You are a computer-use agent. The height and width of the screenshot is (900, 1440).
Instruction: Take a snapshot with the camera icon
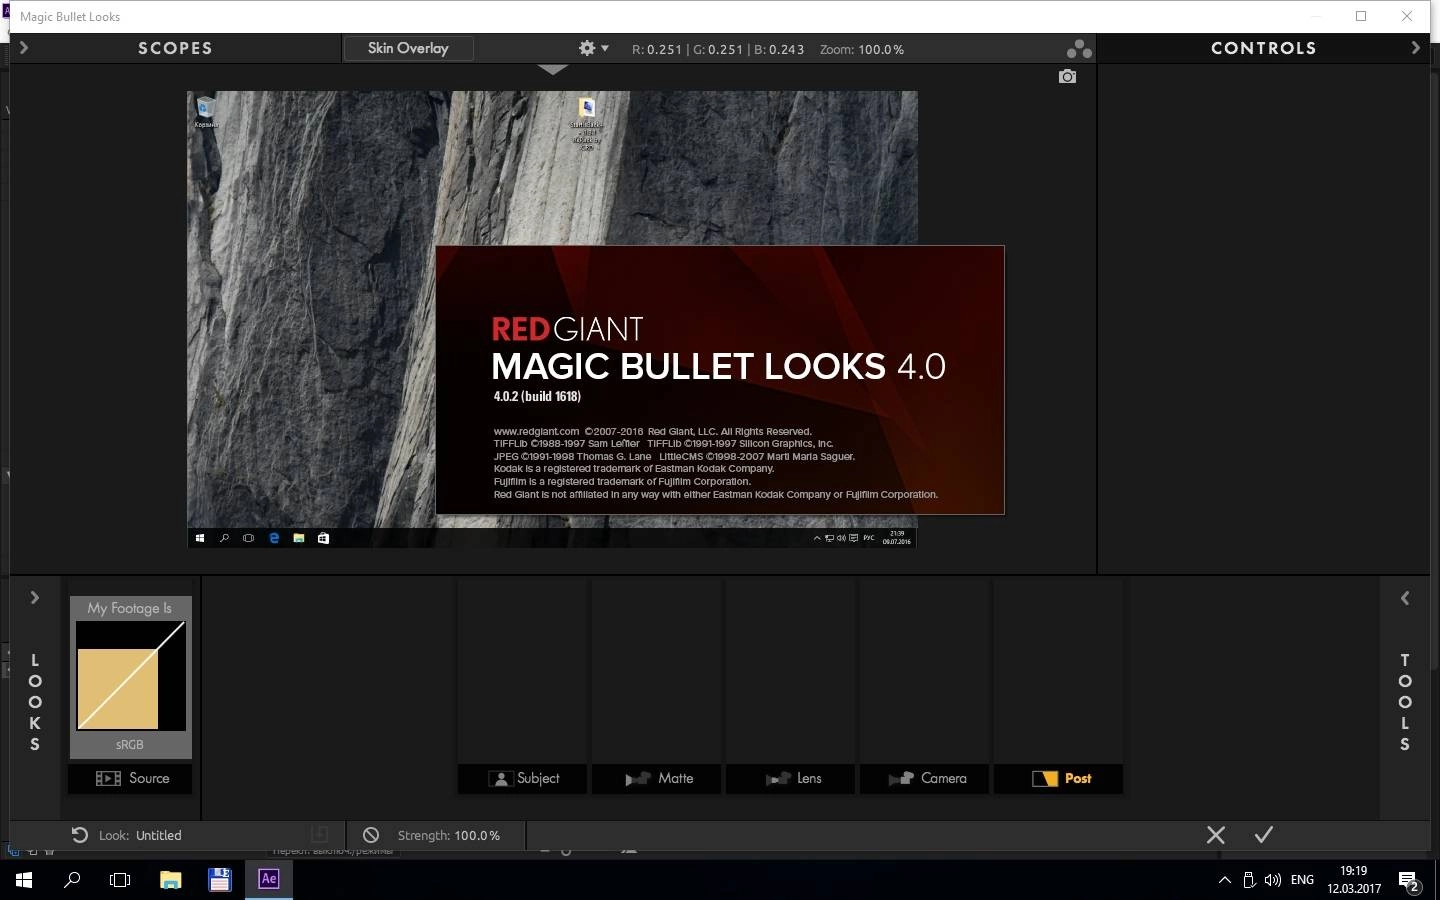tap(1067, 76)
